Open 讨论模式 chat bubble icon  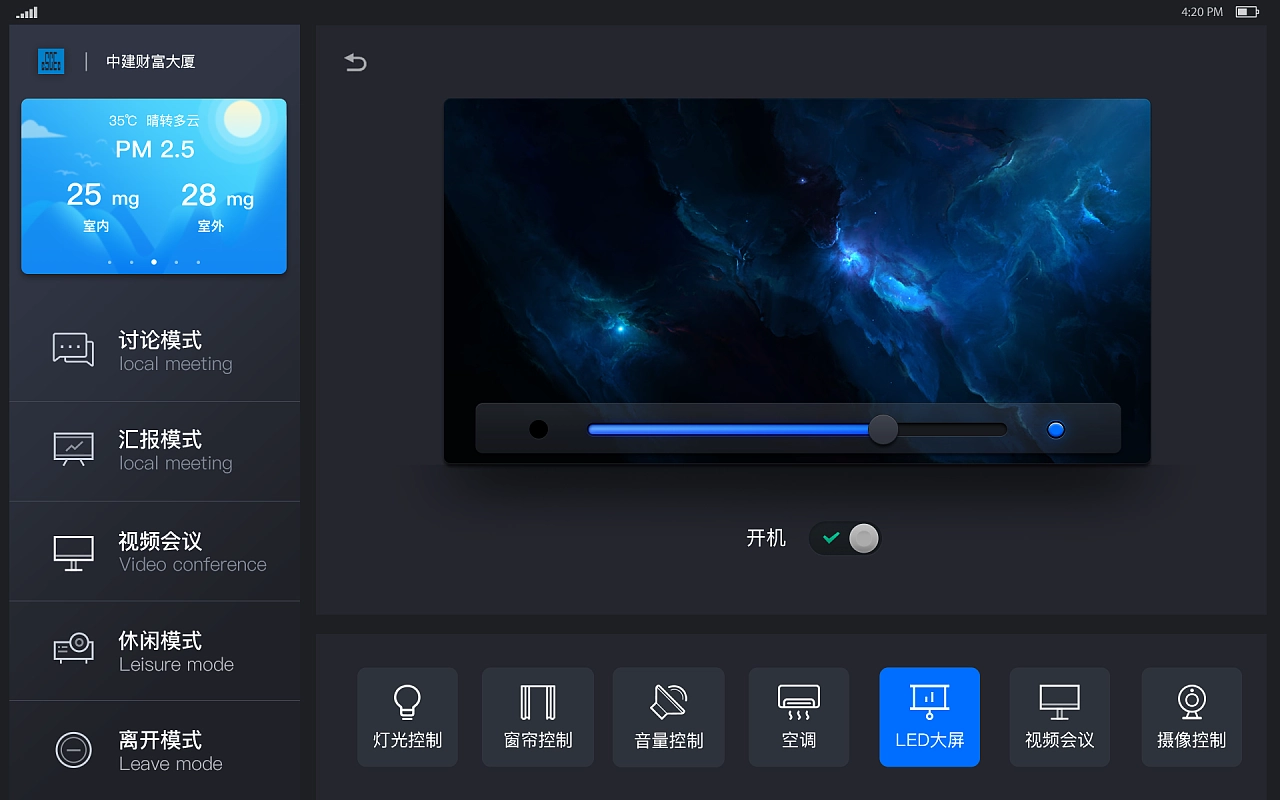73,349
